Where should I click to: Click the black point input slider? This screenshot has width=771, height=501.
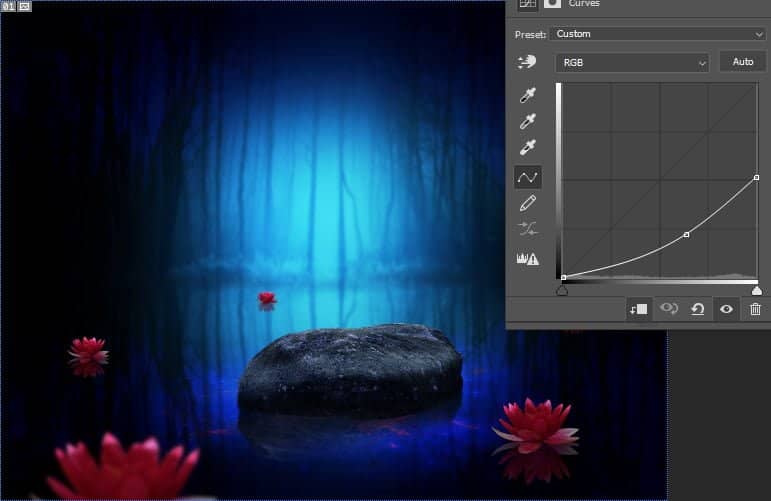click(562, 290)
